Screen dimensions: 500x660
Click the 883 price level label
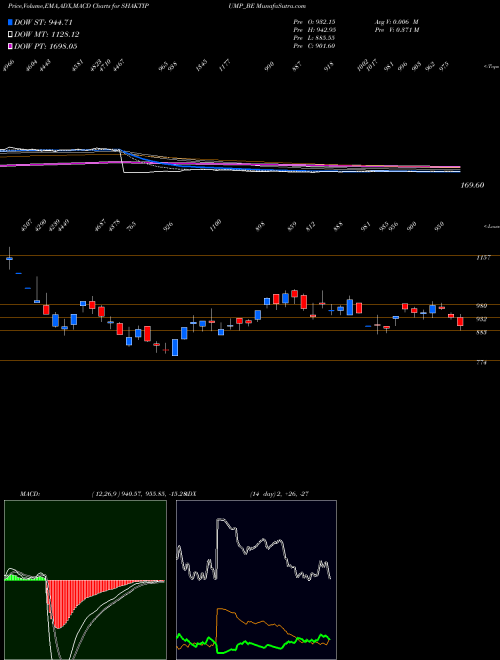point(482,332)
